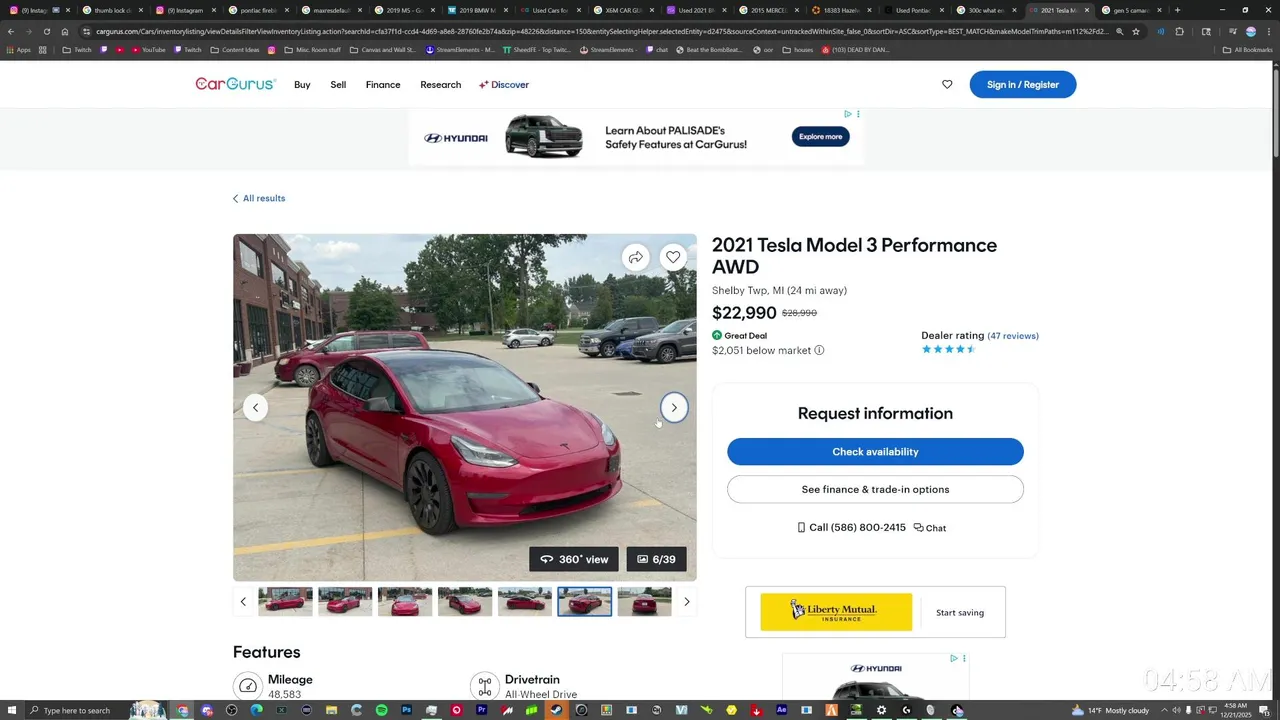Image resolution: width=1280 pixels, height=720 pixels.
Task: Open Misc. Room stuff bookmark folder
Action: pos(312,49)
